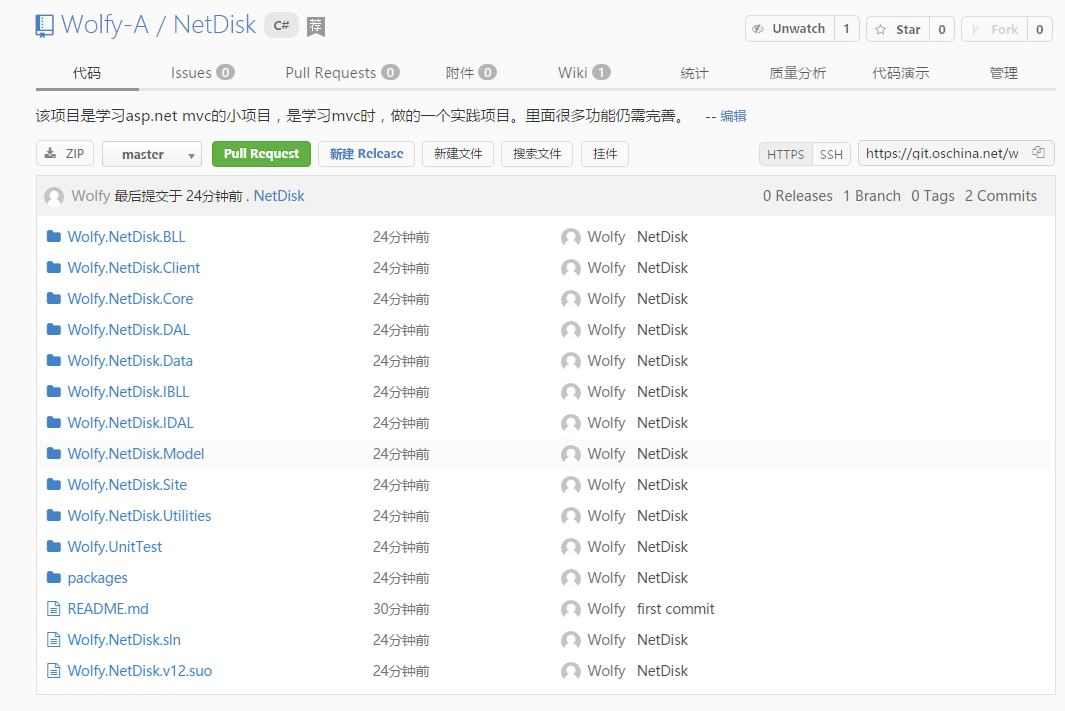Open the README.md file name
Viewport: 1065px width, 711px height.
pyautogui.click(x=108, y=608)
